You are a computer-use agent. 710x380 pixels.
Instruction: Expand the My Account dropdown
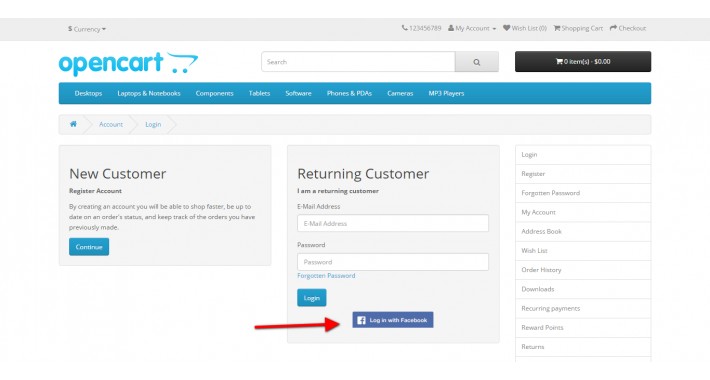click(x=472, y=28)
